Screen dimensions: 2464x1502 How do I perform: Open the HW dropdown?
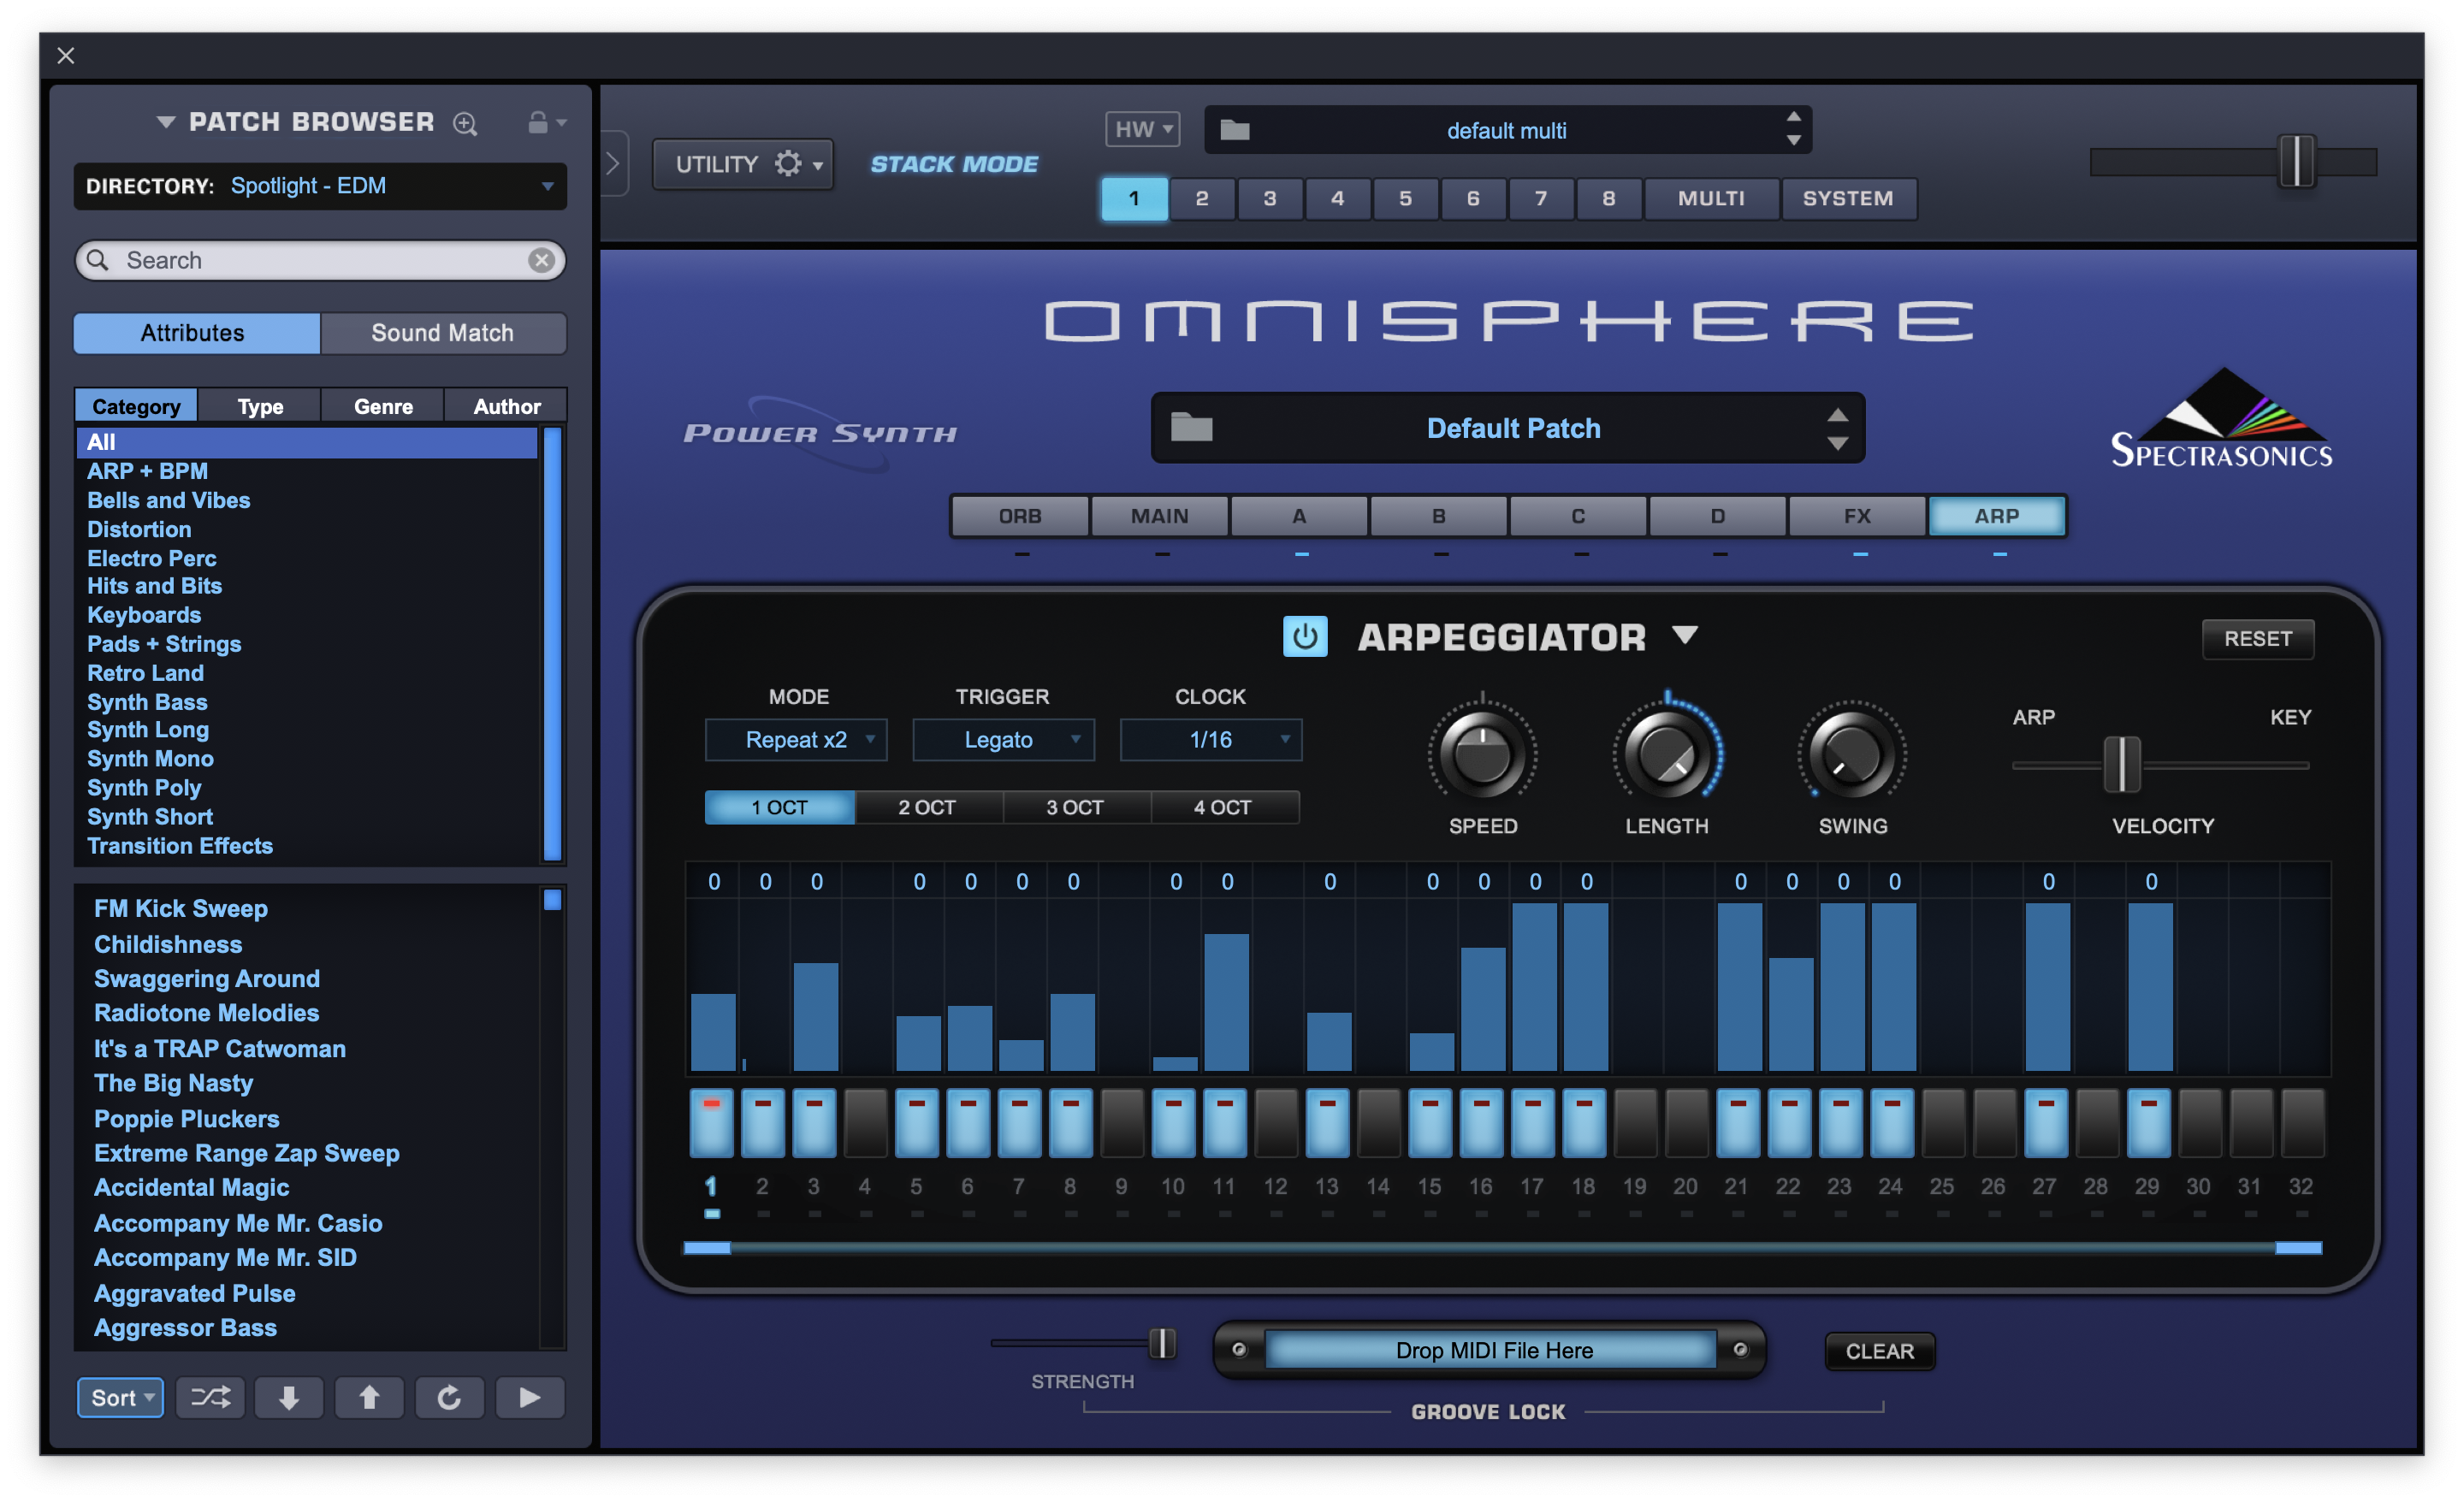tap(1142, 129)
